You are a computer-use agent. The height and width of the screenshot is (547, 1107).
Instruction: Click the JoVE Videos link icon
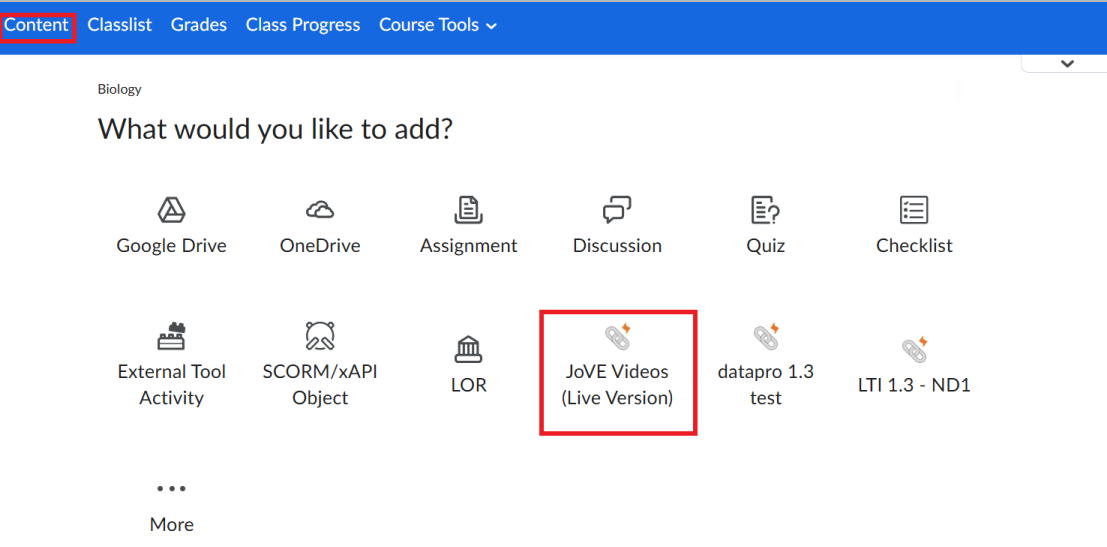tap(618, 337)
